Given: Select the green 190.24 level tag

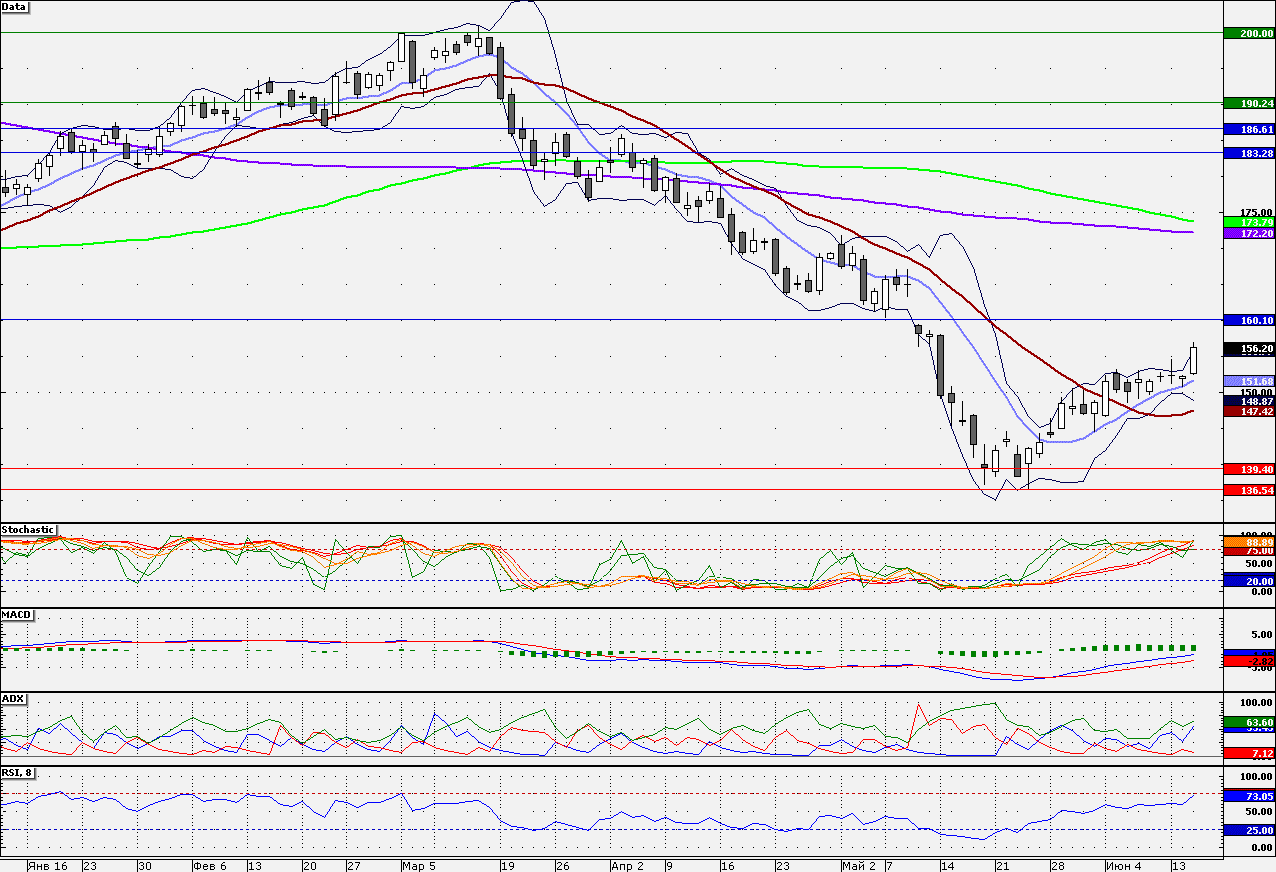Looking at the screenshot, I should [1250, 103].
